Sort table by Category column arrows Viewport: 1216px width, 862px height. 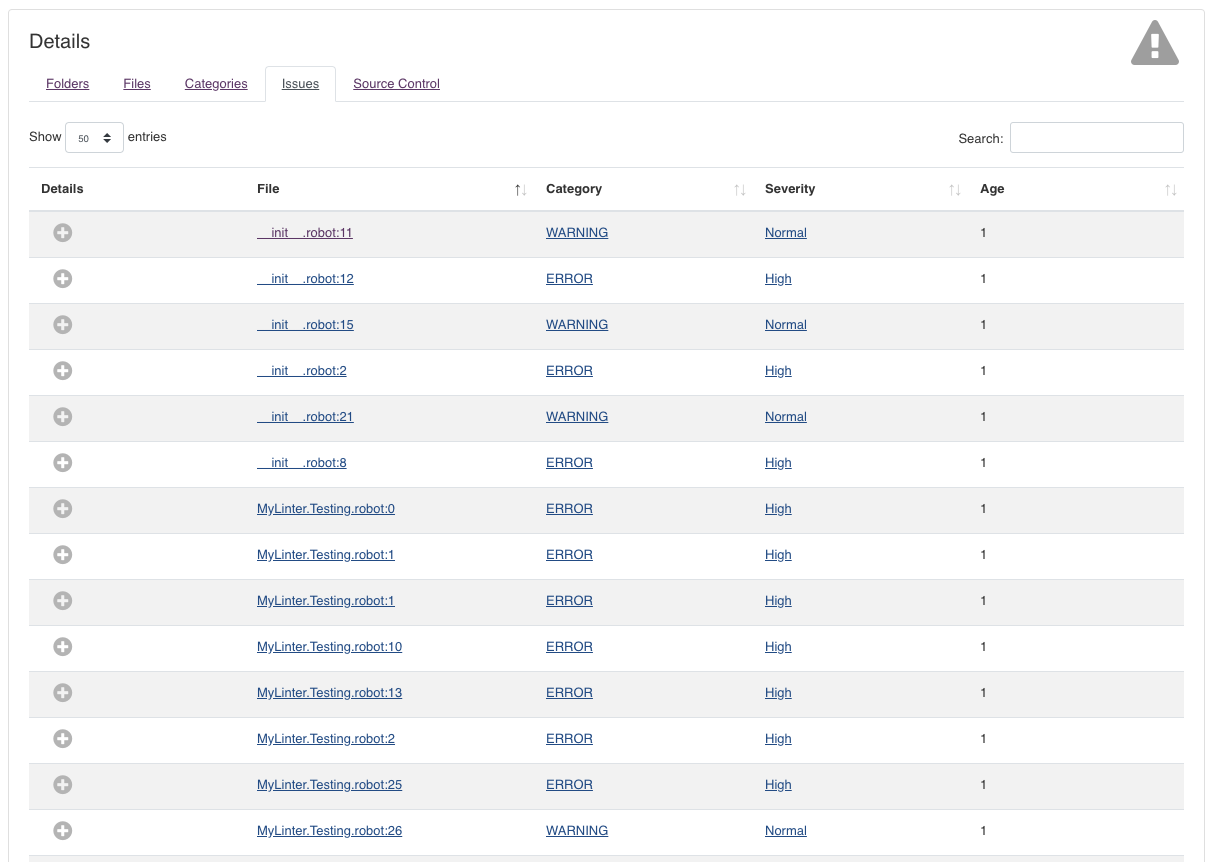[740, 189]
